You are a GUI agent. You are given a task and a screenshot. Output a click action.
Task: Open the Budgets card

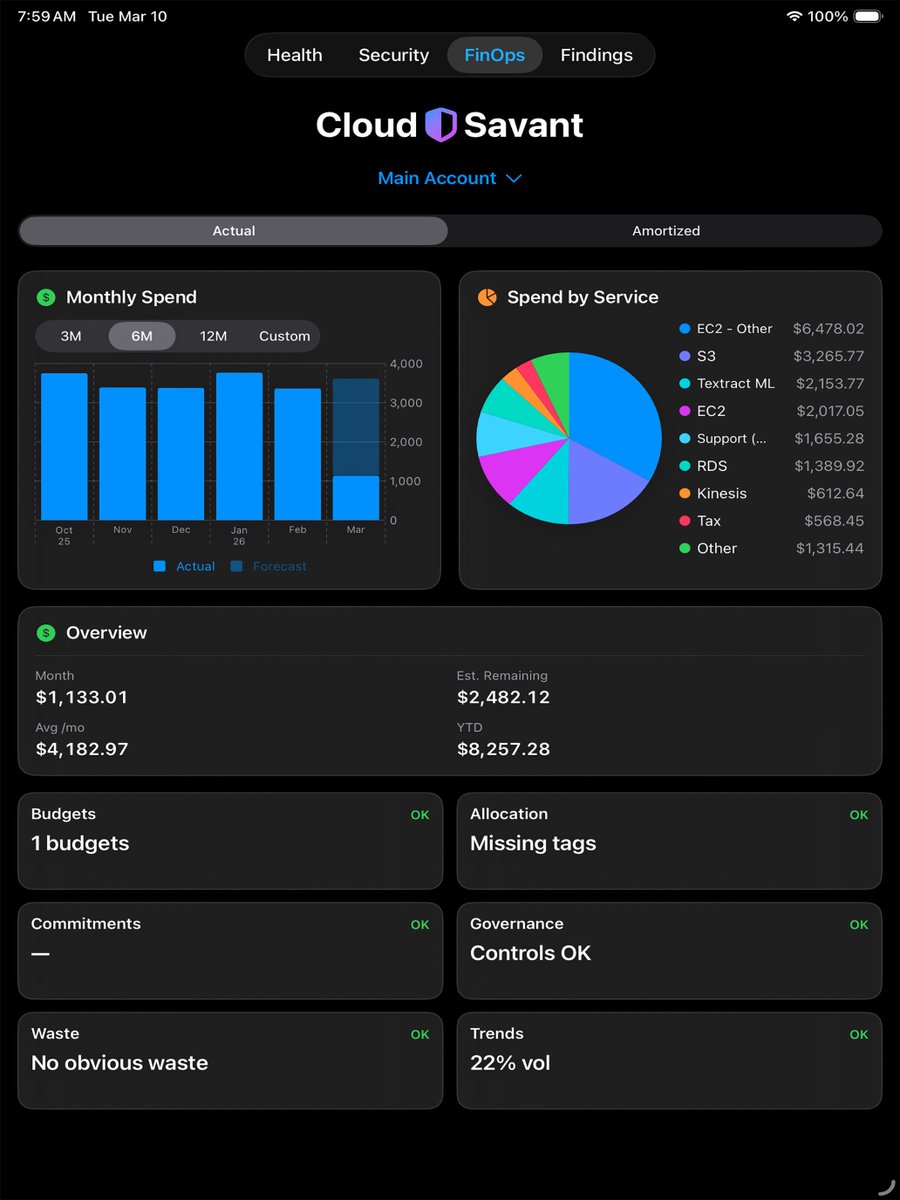tap(230, 841)
